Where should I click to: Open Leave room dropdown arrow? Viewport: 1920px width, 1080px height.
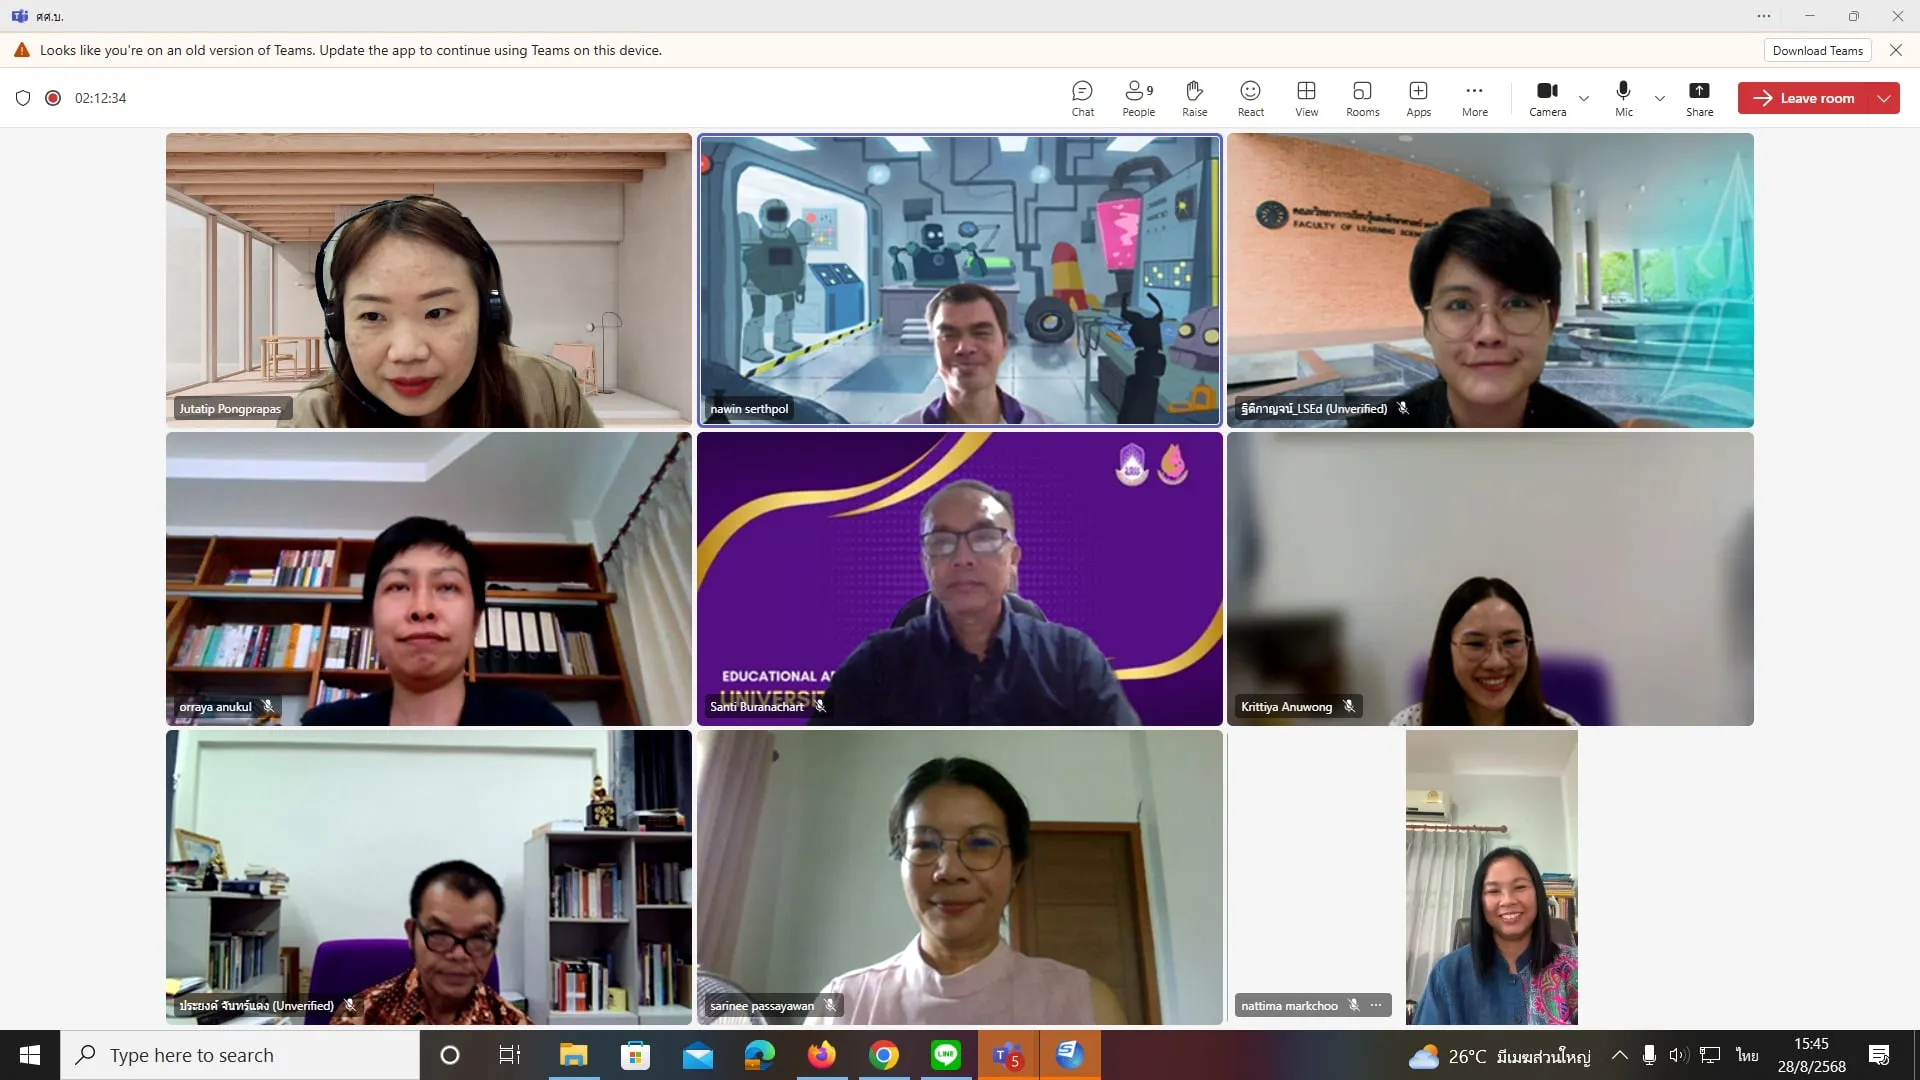[1884, 98]
